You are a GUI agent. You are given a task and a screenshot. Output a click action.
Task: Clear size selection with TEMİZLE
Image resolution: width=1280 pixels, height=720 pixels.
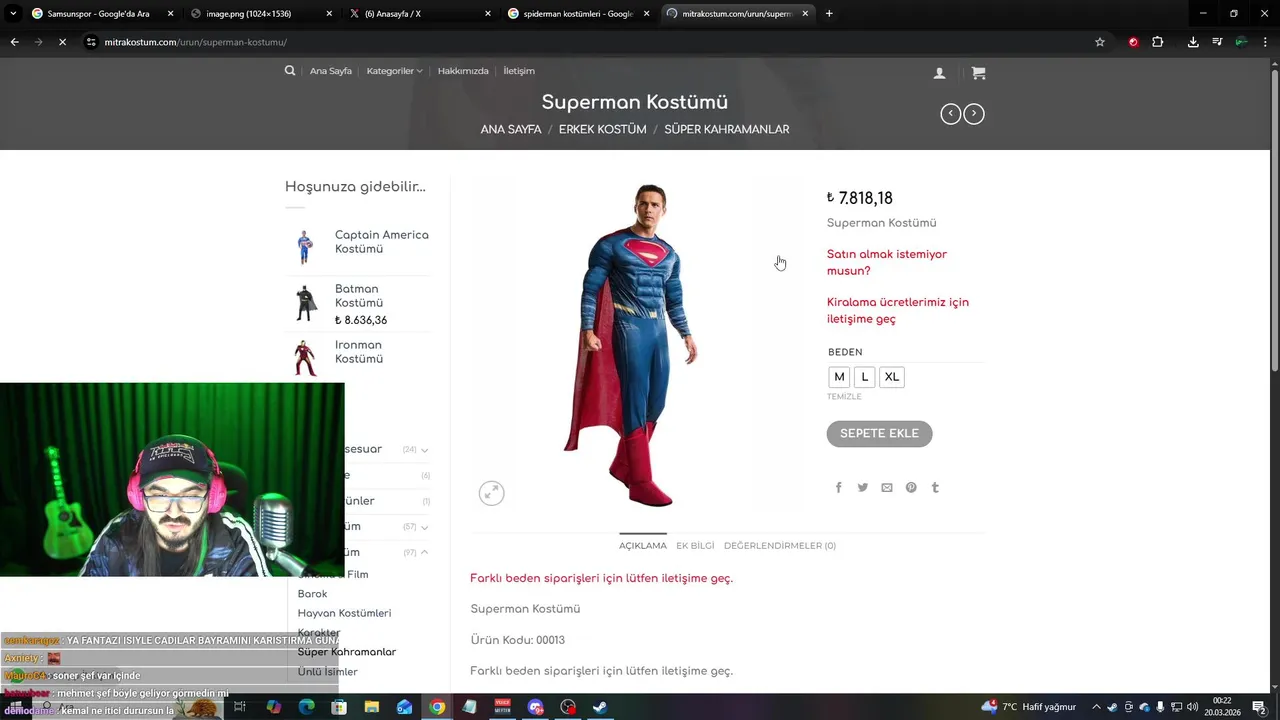coord(844,397)
